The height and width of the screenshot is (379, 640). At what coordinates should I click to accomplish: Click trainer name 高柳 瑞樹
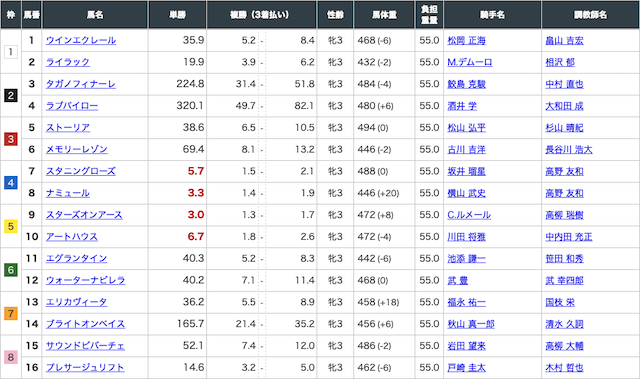coord(564,215)
